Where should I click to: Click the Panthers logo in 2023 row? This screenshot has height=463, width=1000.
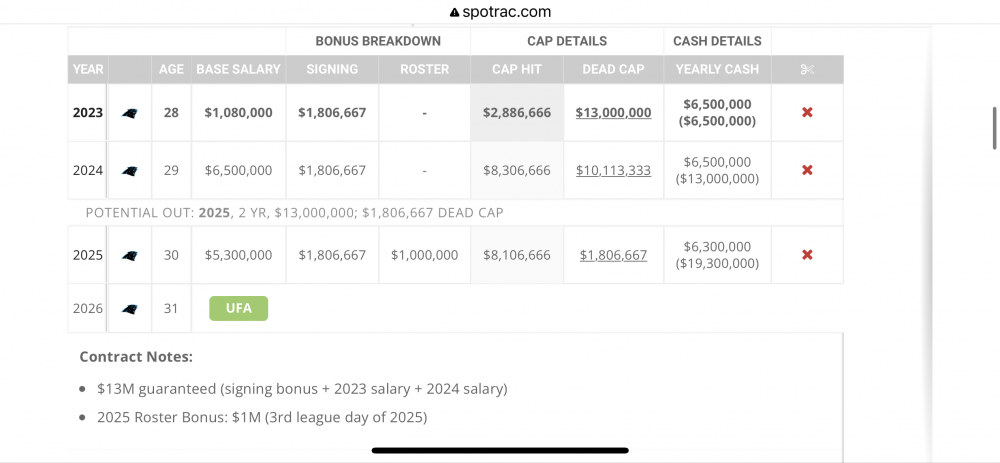[130, 113]
